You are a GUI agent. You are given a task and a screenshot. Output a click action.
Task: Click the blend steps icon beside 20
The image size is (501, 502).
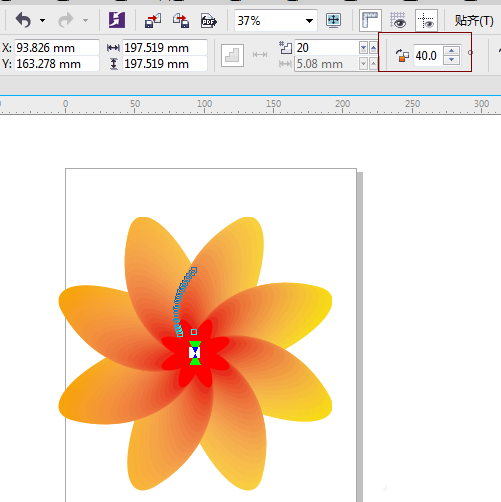point(286,48)
